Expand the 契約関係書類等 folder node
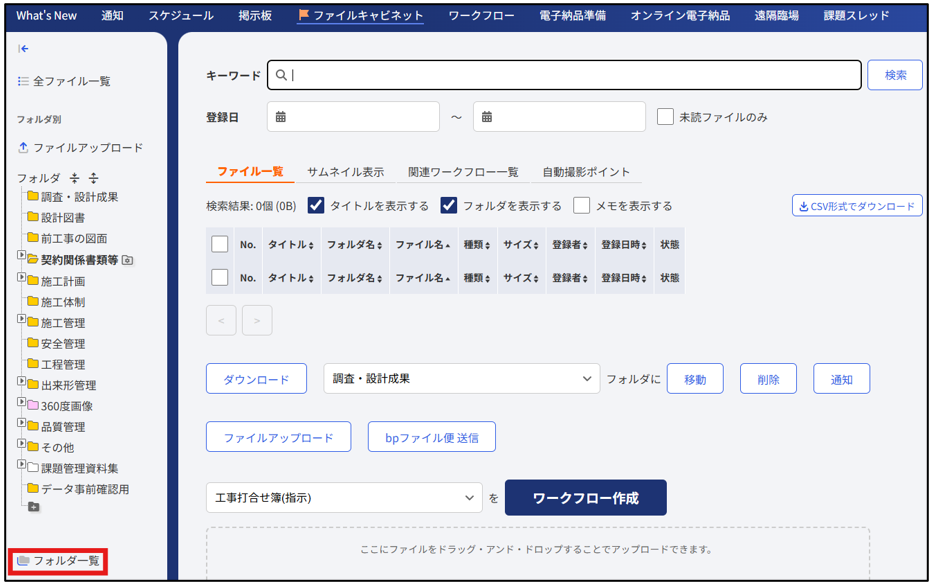 (21, 255)
